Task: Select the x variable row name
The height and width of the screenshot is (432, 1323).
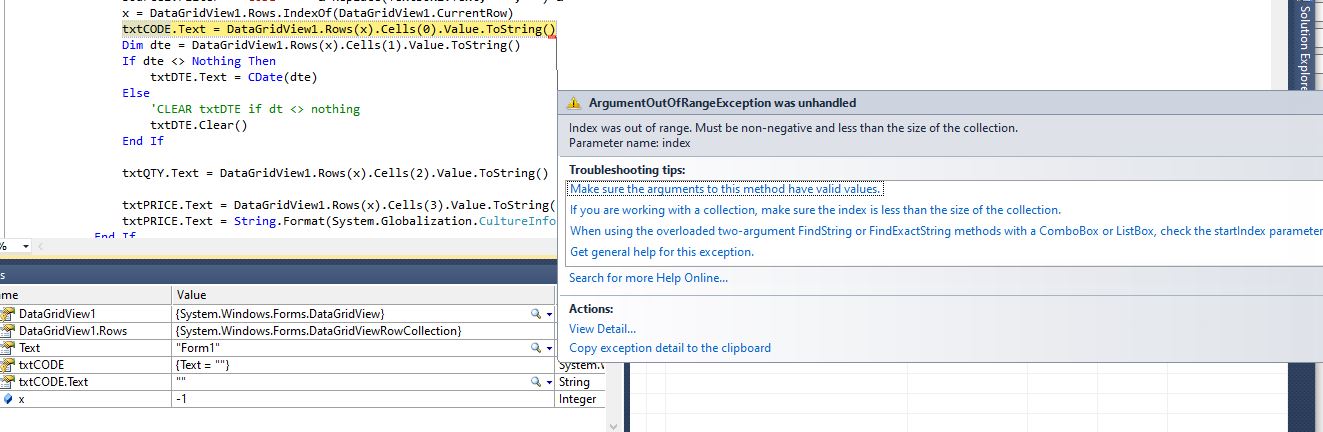Action: [x=22, y=399]
